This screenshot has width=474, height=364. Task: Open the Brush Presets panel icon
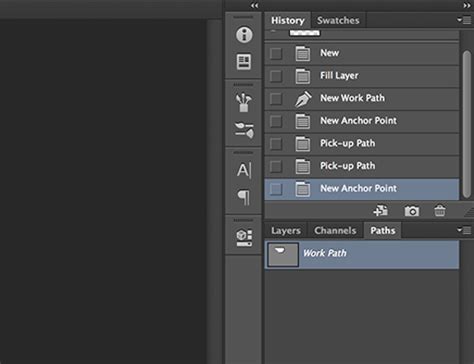click(x=244, y=102)
